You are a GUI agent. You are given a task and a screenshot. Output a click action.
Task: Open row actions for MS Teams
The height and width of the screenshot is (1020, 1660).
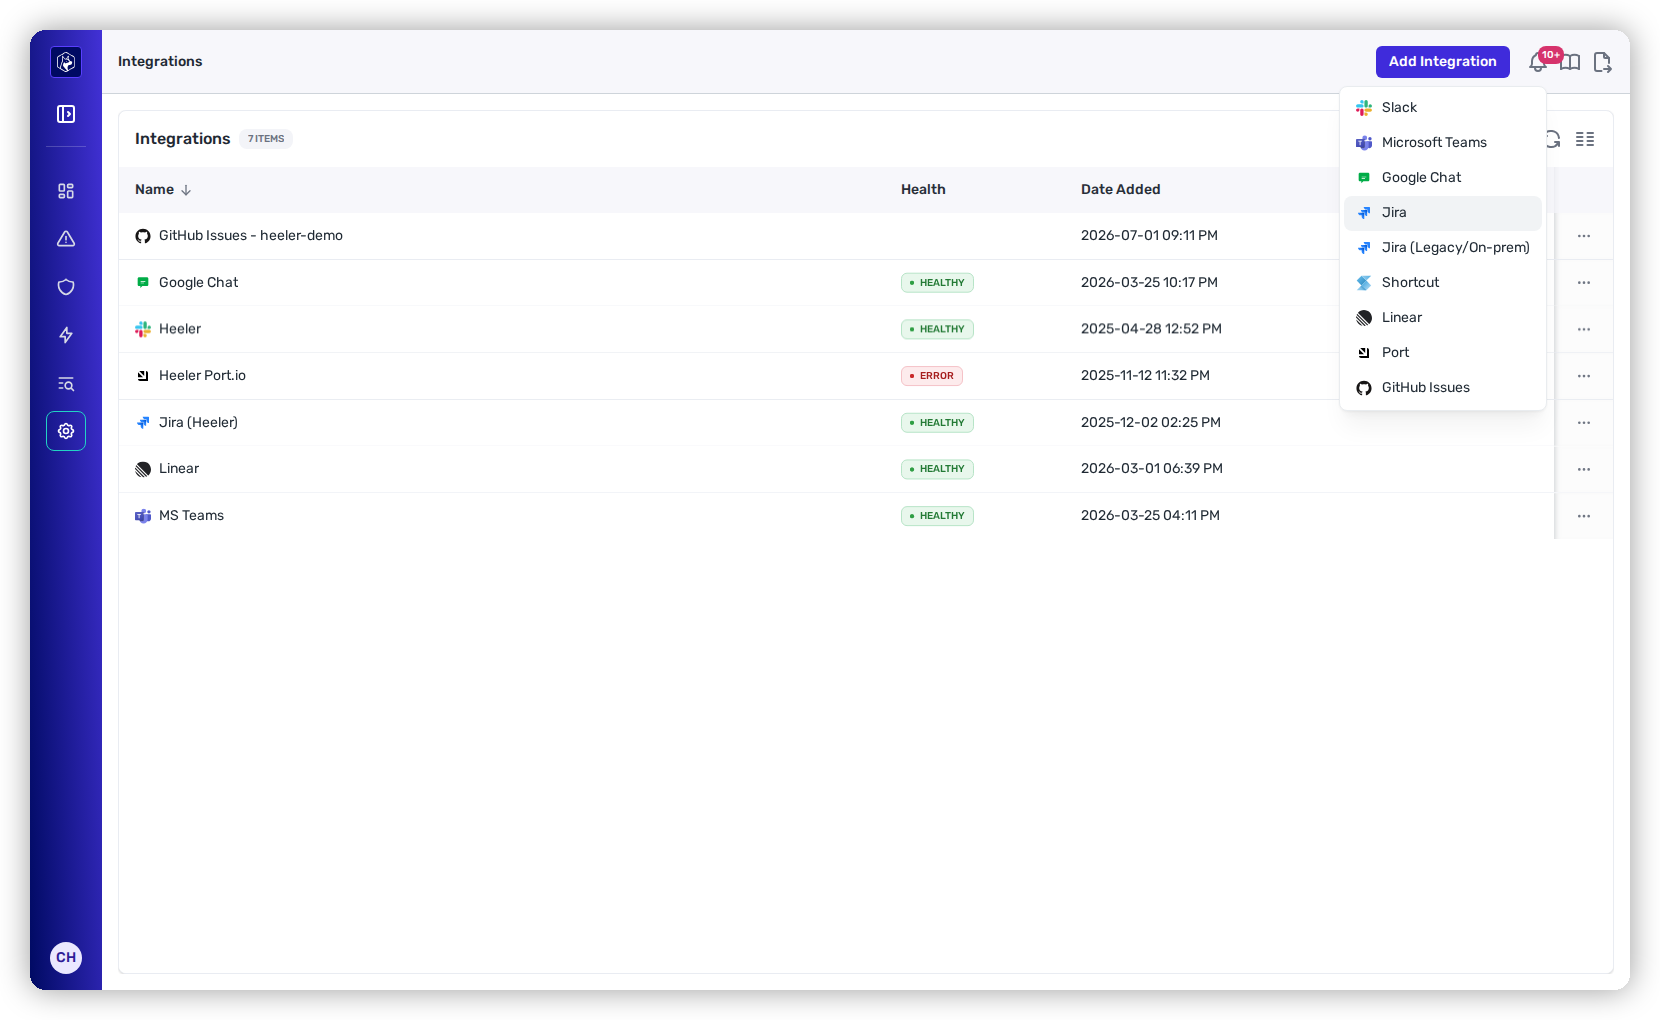pos(1584,516)
